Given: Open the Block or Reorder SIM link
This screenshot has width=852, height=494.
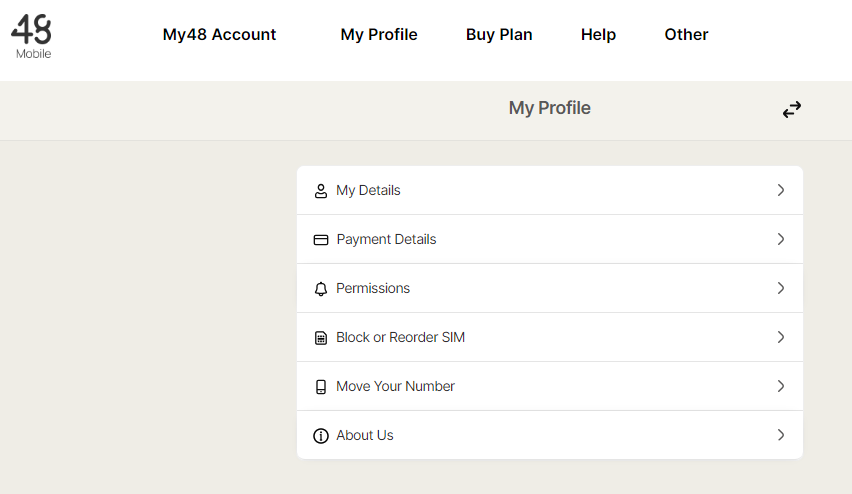Looking at the screenshot, I should coord(400,337).
